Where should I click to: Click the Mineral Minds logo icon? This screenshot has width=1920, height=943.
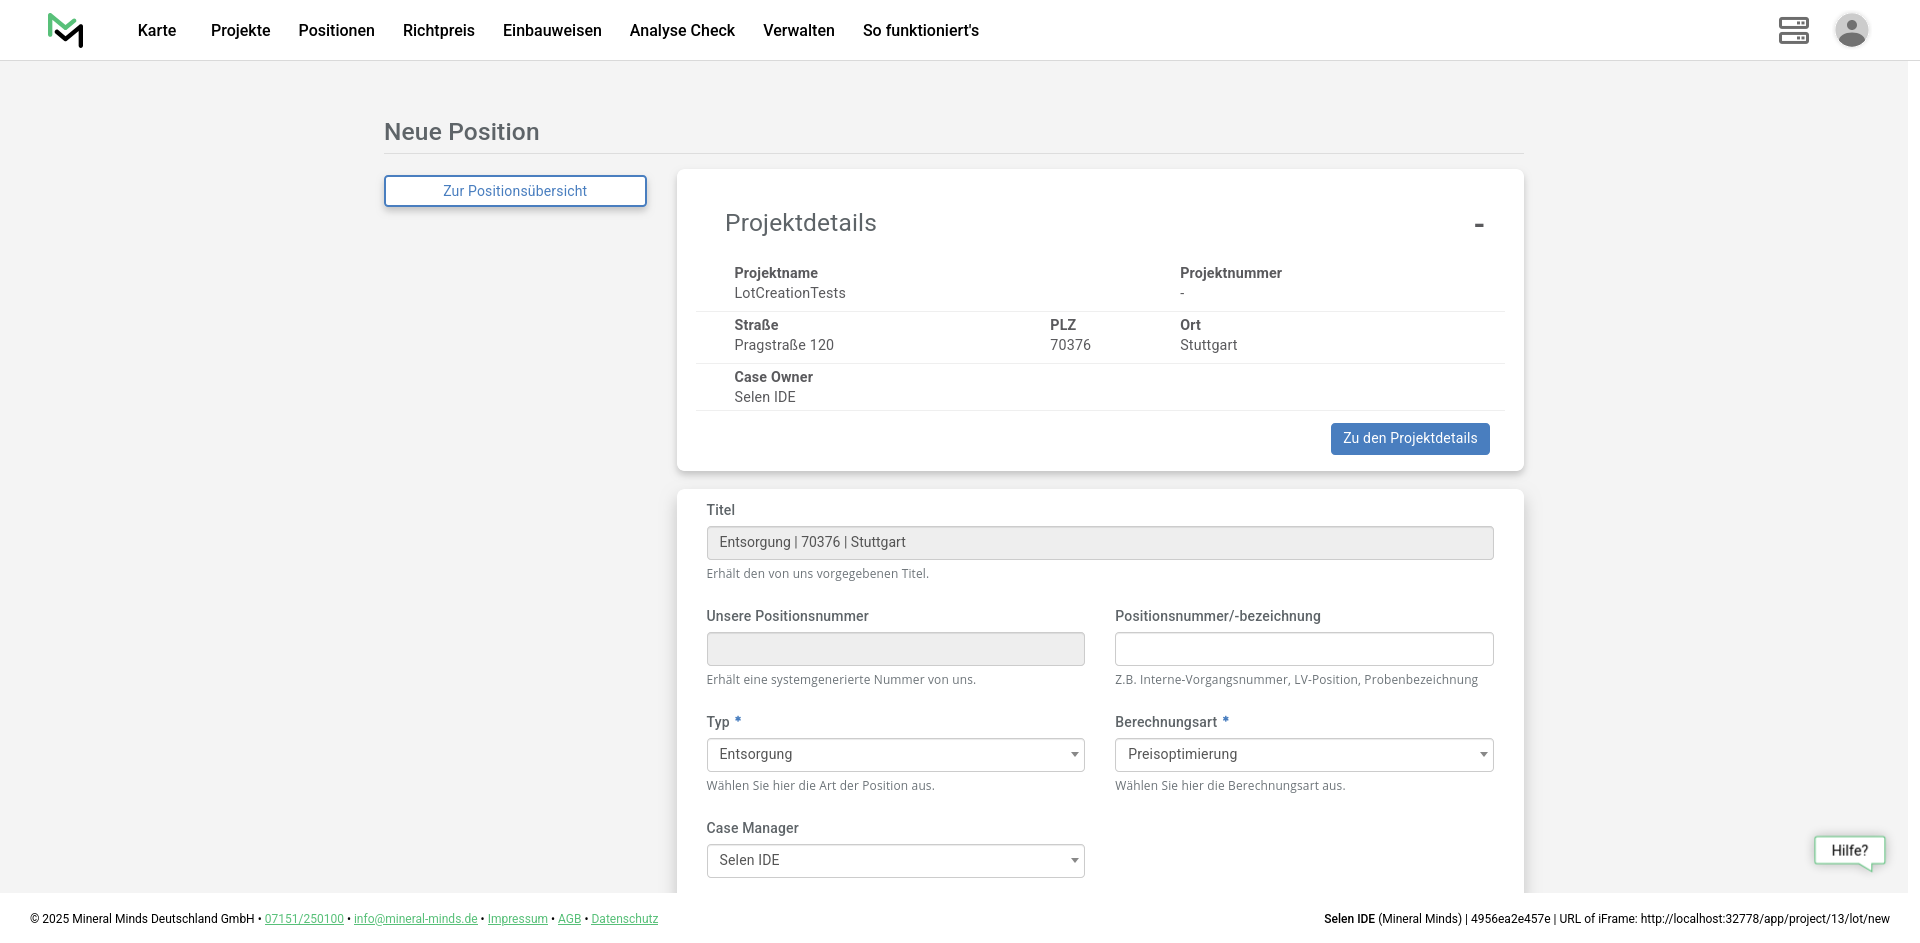(66, 30)
